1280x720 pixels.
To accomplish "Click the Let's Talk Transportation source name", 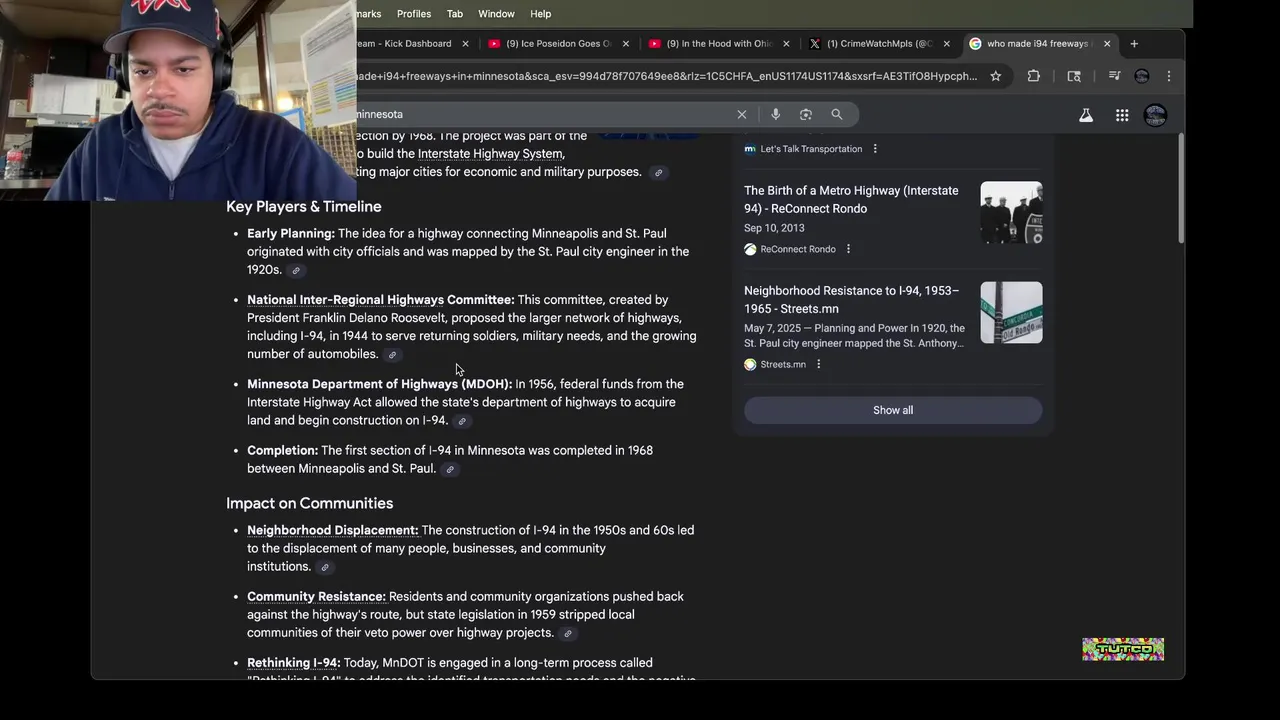I will pyautogui.click(x=811, y=149).
